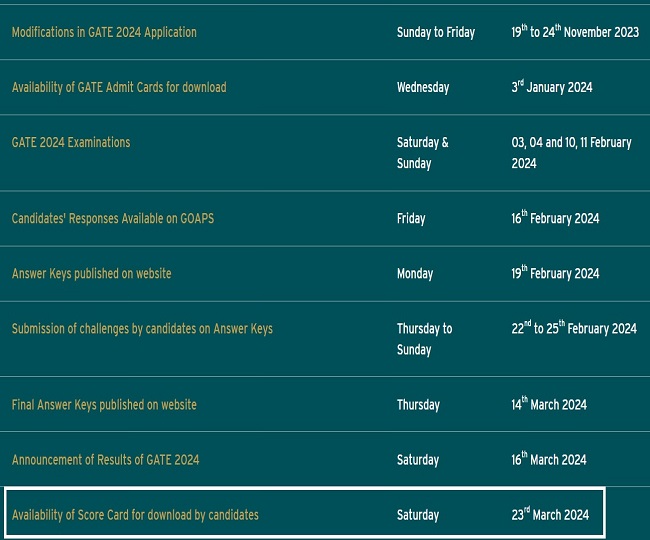Select the 'Thursday to Sunday' day cell
The height and width of the screenshot is (540, 650).
pos(424,339)
